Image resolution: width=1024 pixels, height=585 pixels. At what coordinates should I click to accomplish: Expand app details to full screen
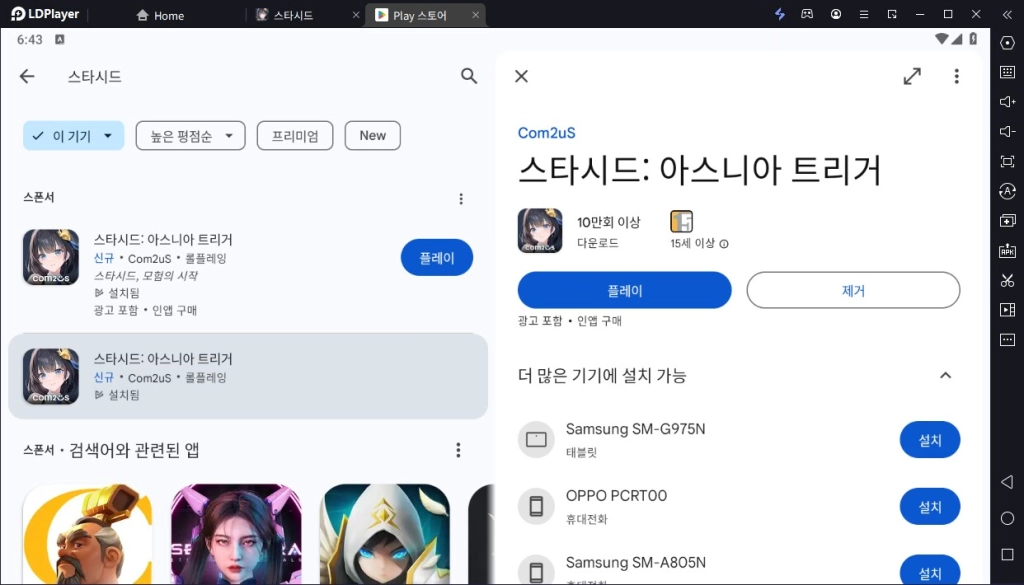[912, 76]
